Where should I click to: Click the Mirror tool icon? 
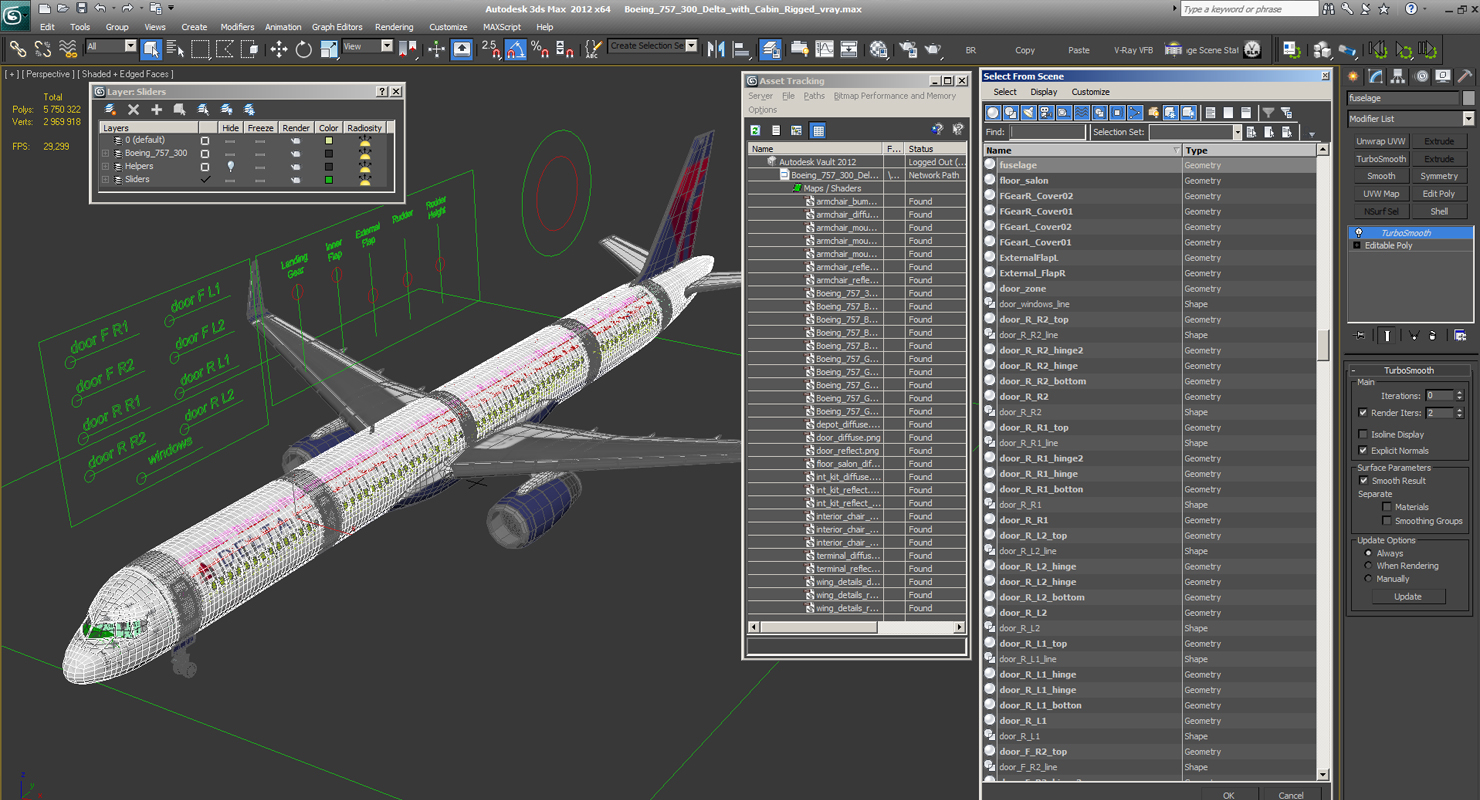pyautogui.click(x=716, y=49)
